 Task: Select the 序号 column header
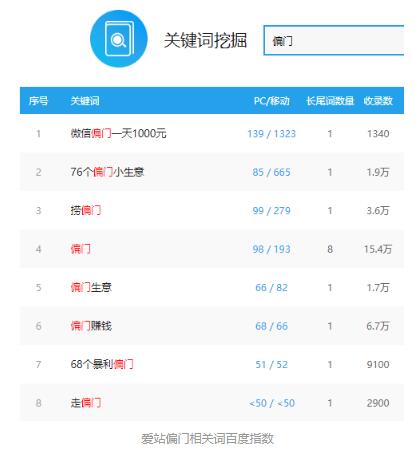click(x=38, y=101)
